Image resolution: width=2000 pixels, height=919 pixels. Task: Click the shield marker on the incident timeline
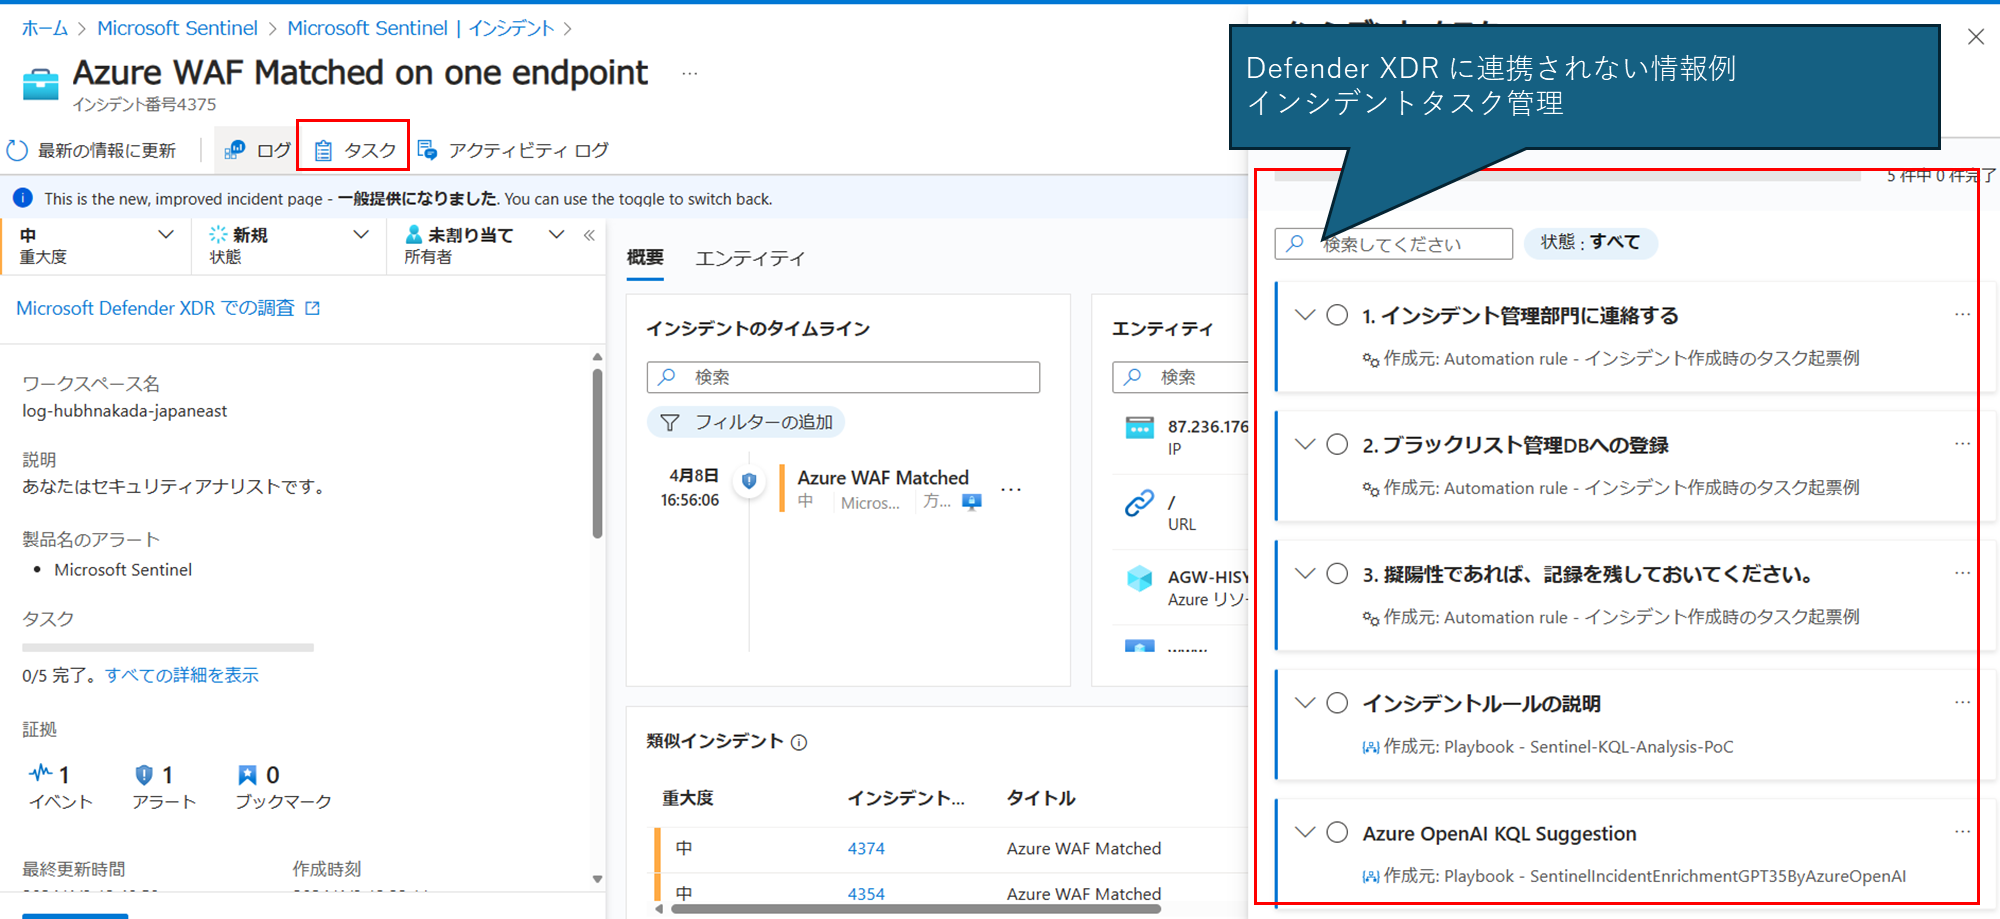(749, 480)
